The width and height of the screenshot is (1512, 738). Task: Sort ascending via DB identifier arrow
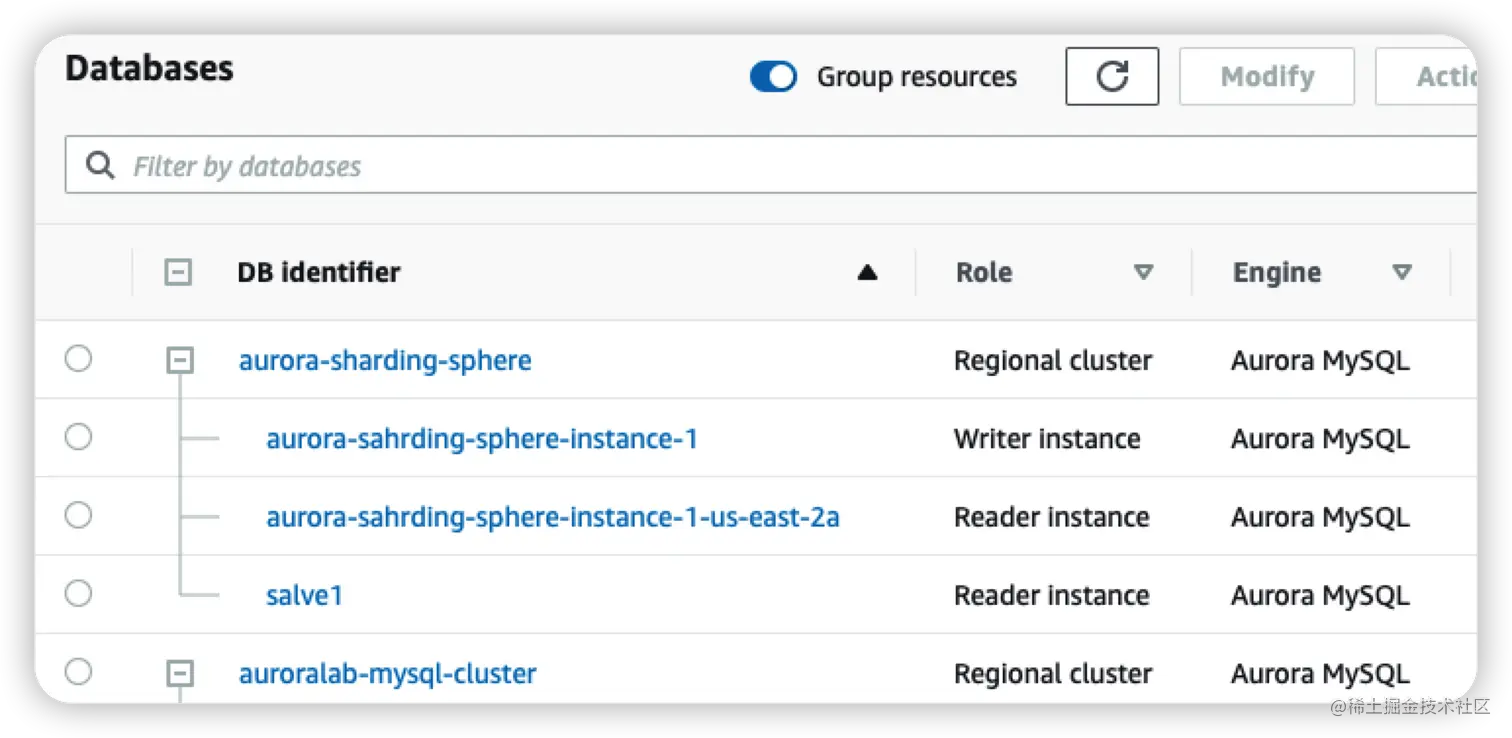pos(867,272)
